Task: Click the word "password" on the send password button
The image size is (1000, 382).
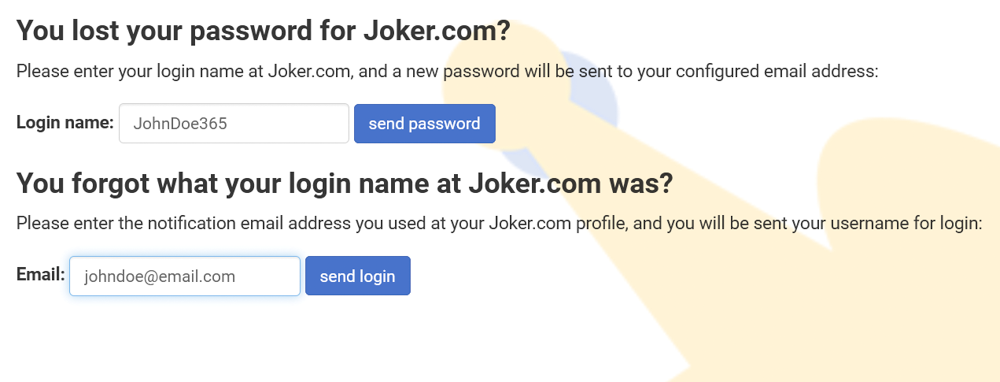Action: click(x=444, y=124)
